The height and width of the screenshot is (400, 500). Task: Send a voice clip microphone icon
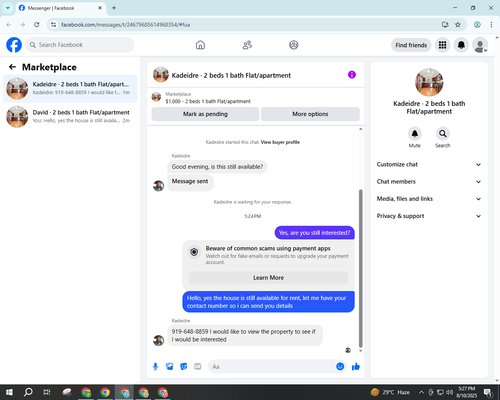[155, 367]
